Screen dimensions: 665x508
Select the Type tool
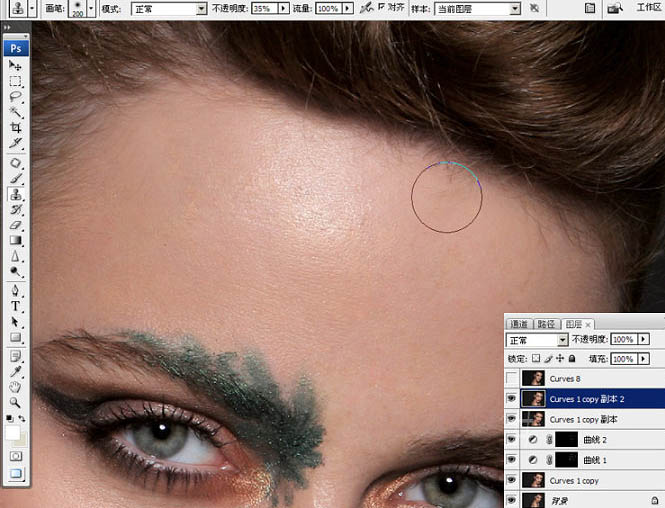pyautogui.click(x=16, y=306)
